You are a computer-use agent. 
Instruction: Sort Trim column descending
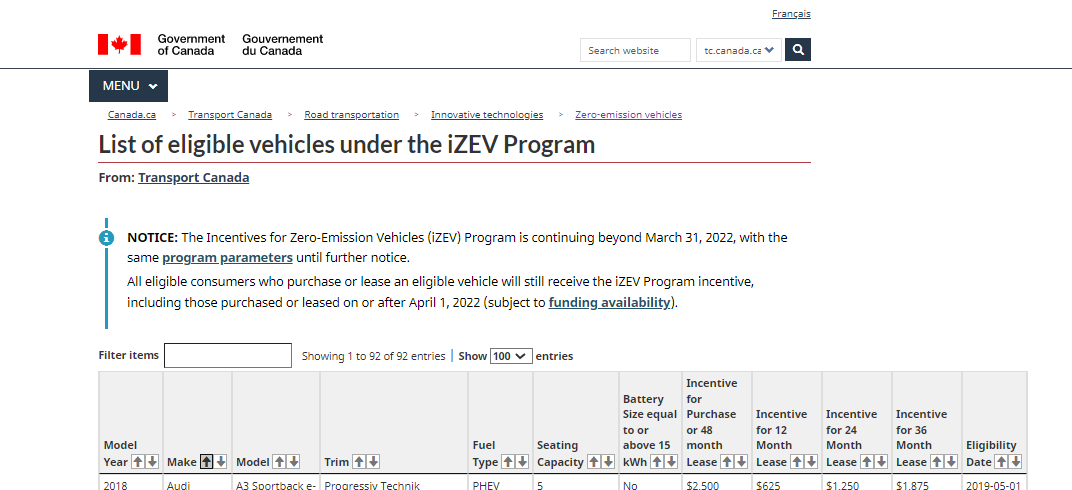pyautogui.click(x=373, y=462)
